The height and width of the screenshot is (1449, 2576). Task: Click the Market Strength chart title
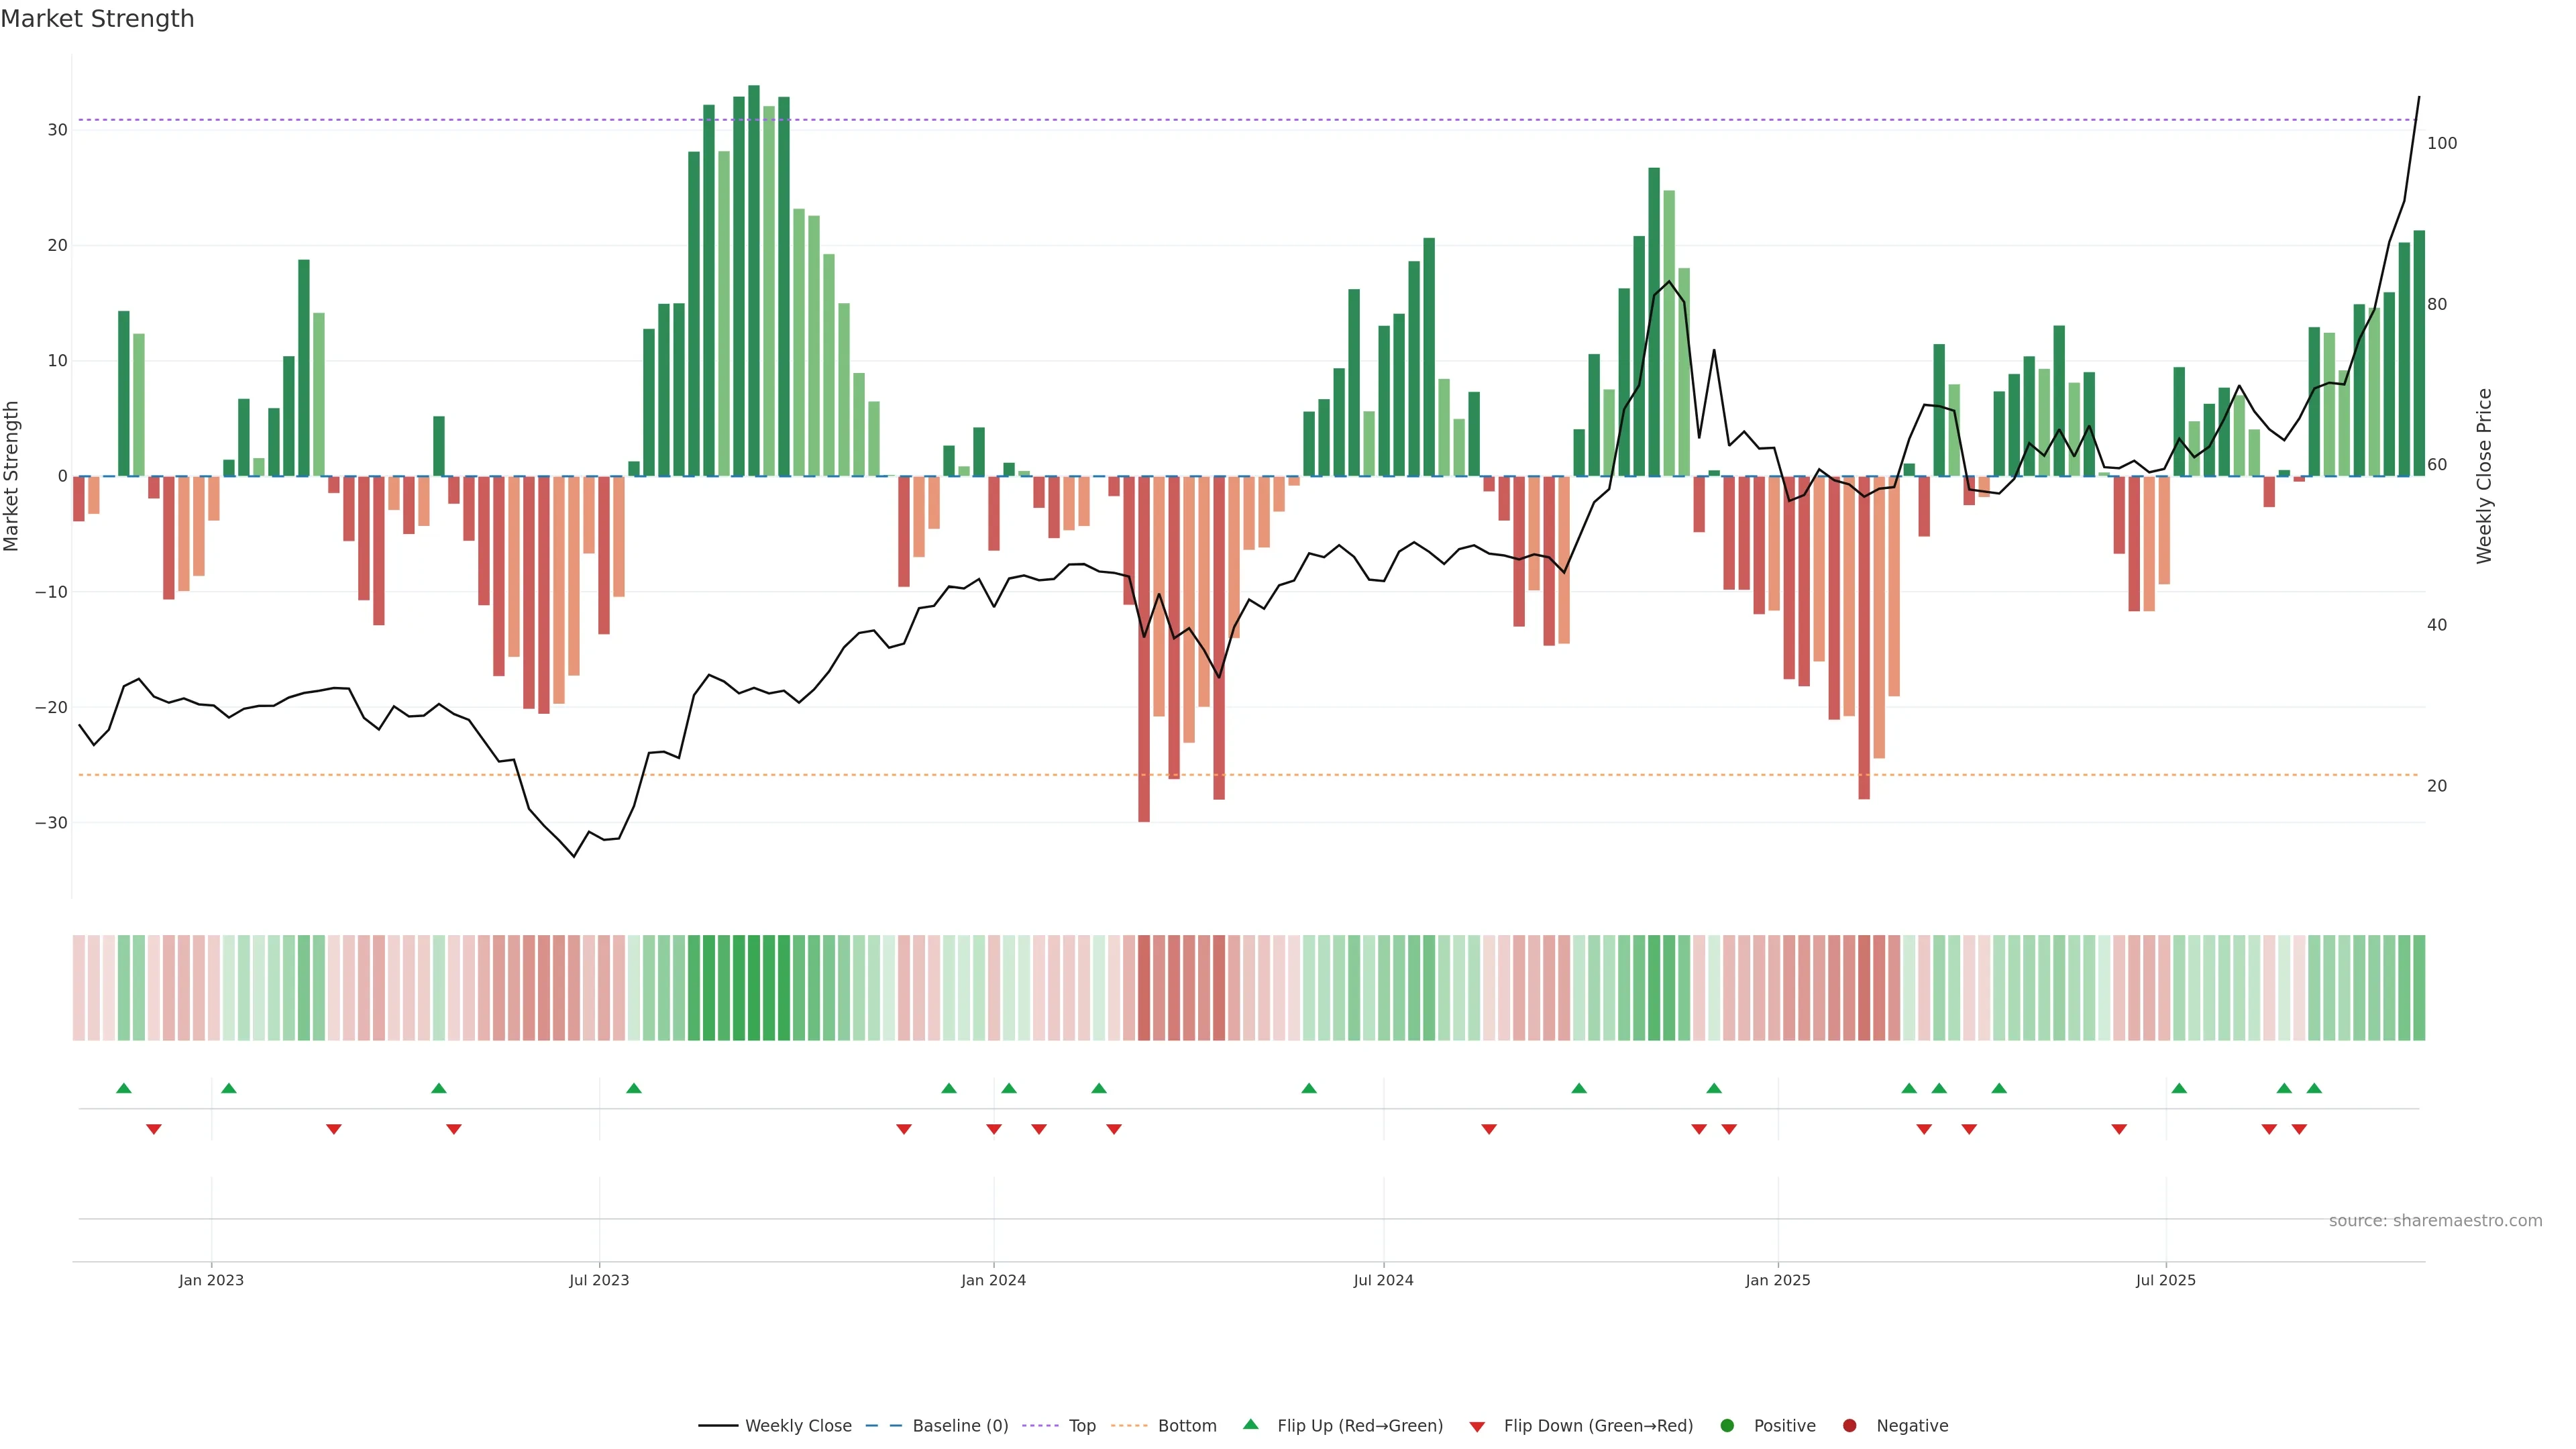[97, 19]
